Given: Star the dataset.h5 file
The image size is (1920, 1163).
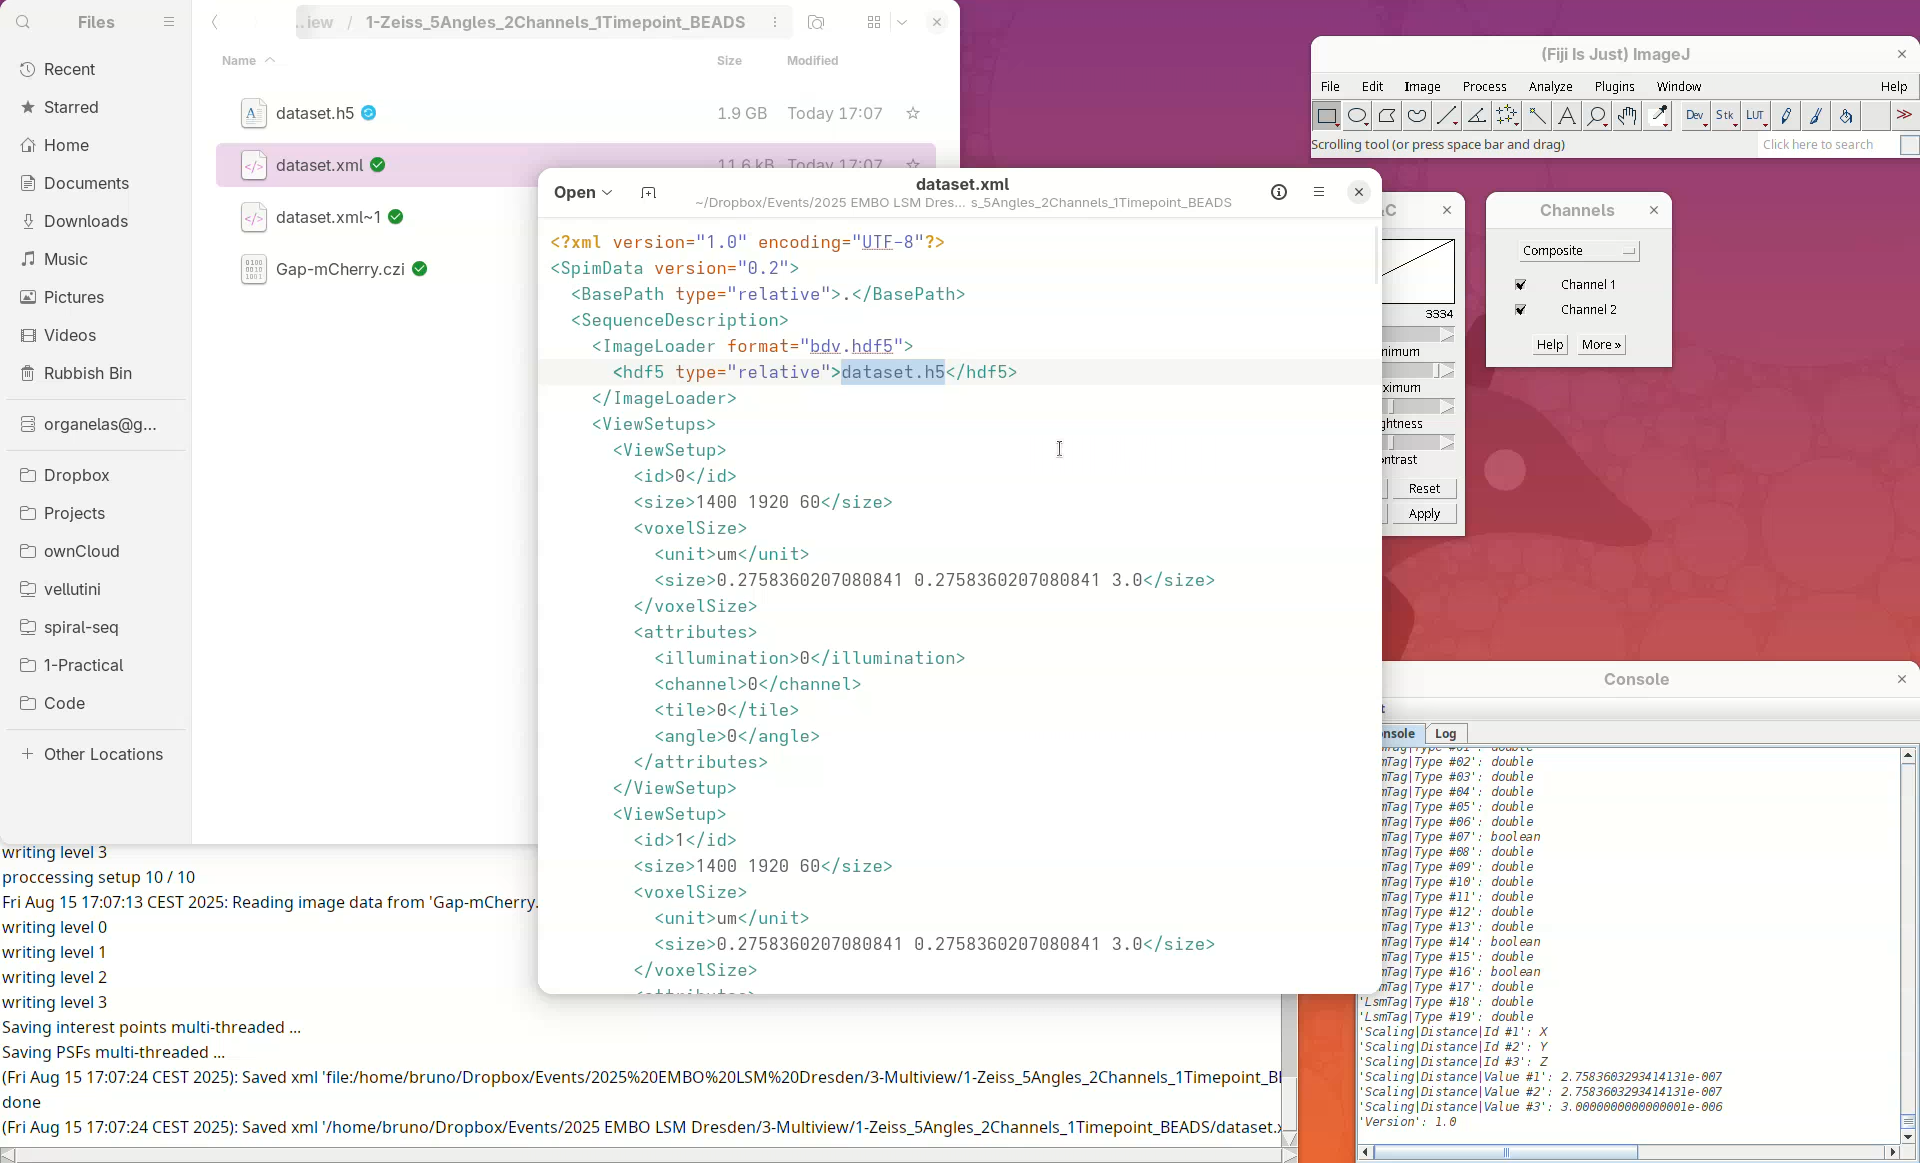Looking at the screenshot, I should click(x=912, y=113).
